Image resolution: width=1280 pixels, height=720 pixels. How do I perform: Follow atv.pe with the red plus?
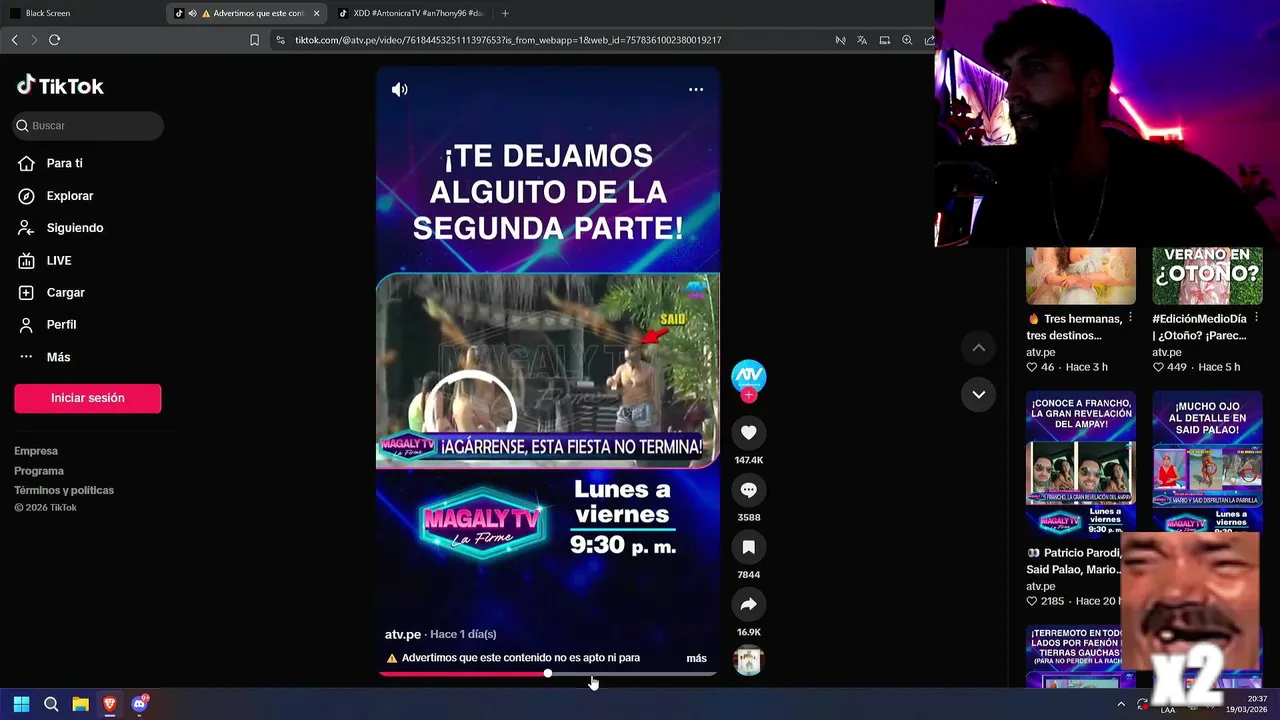point(749,395)
